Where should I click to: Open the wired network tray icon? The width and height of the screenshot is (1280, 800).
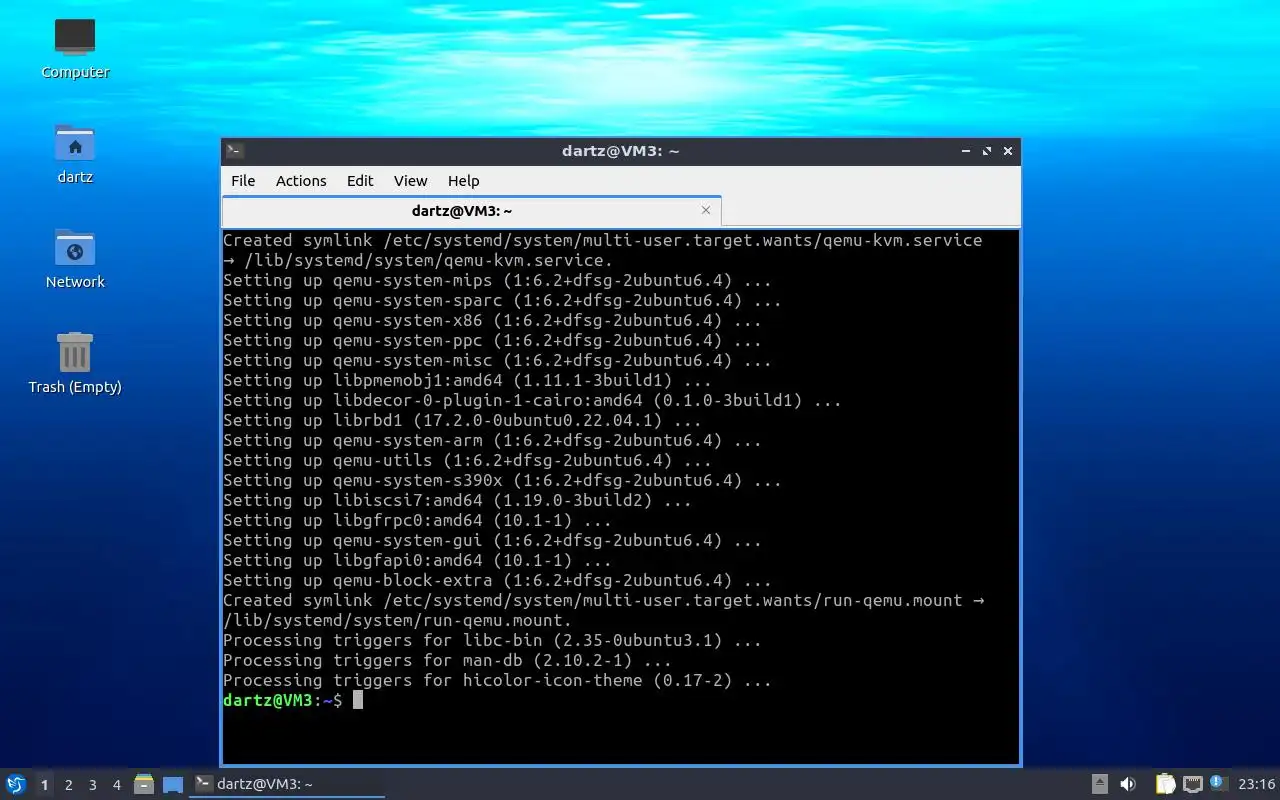tap(1192, 784)
